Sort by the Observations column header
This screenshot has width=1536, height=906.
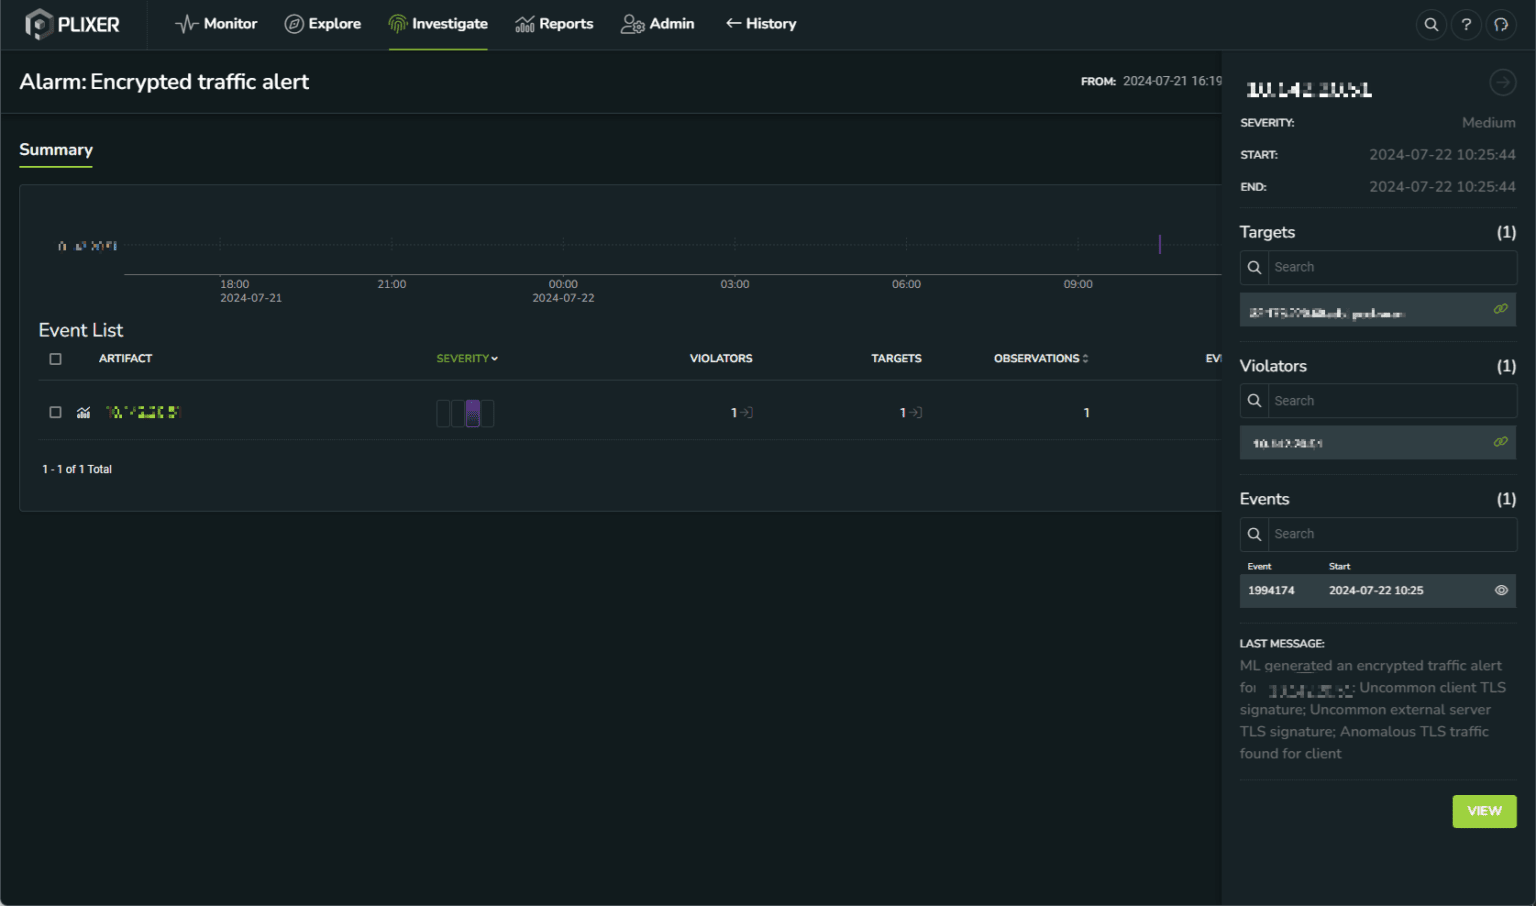tap(1040, 358)
